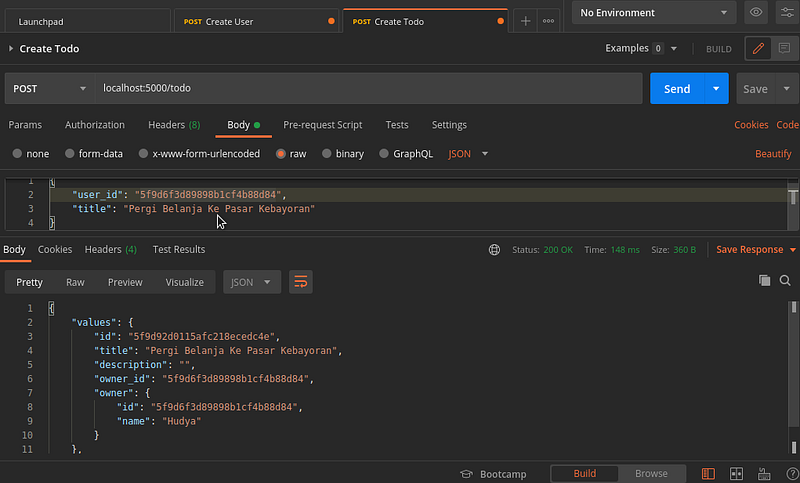Open the response Headers (4) tab

111,249
